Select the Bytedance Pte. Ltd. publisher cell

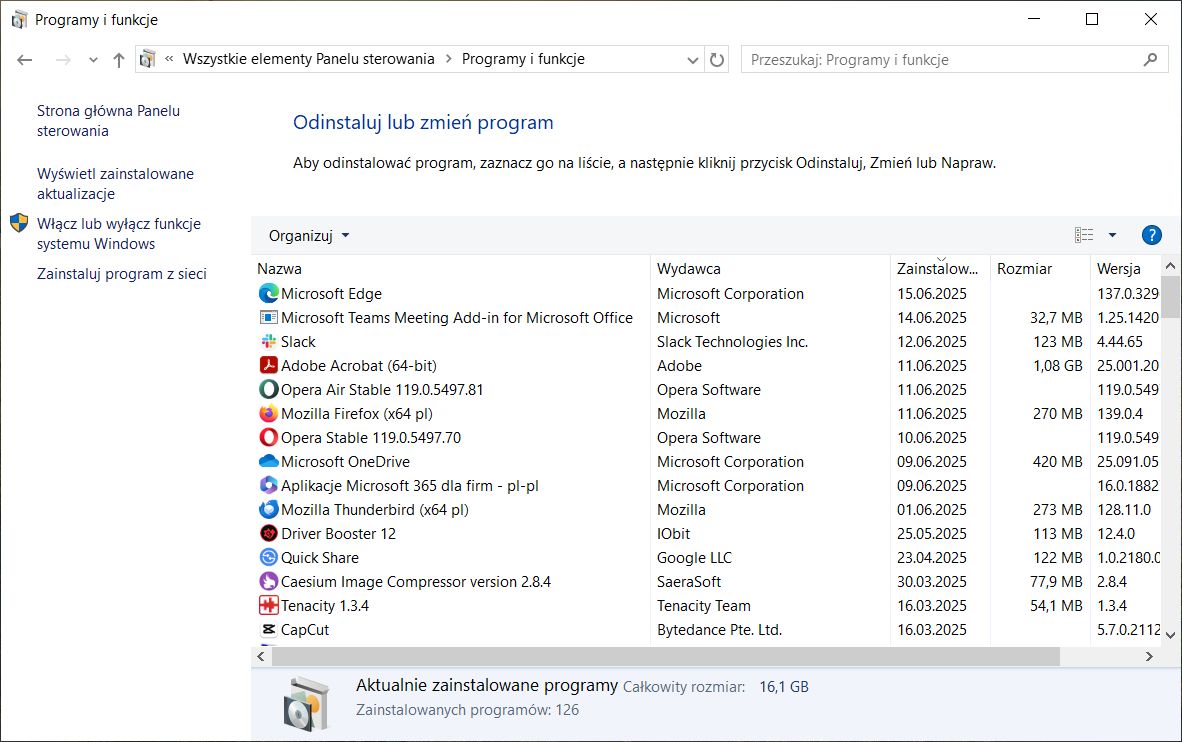[x=719, y=630]
